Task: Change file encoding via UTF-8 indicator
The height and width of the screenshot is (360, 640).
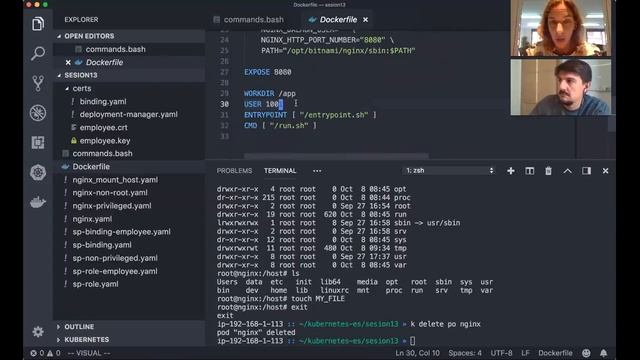Action: pos(501,353)
